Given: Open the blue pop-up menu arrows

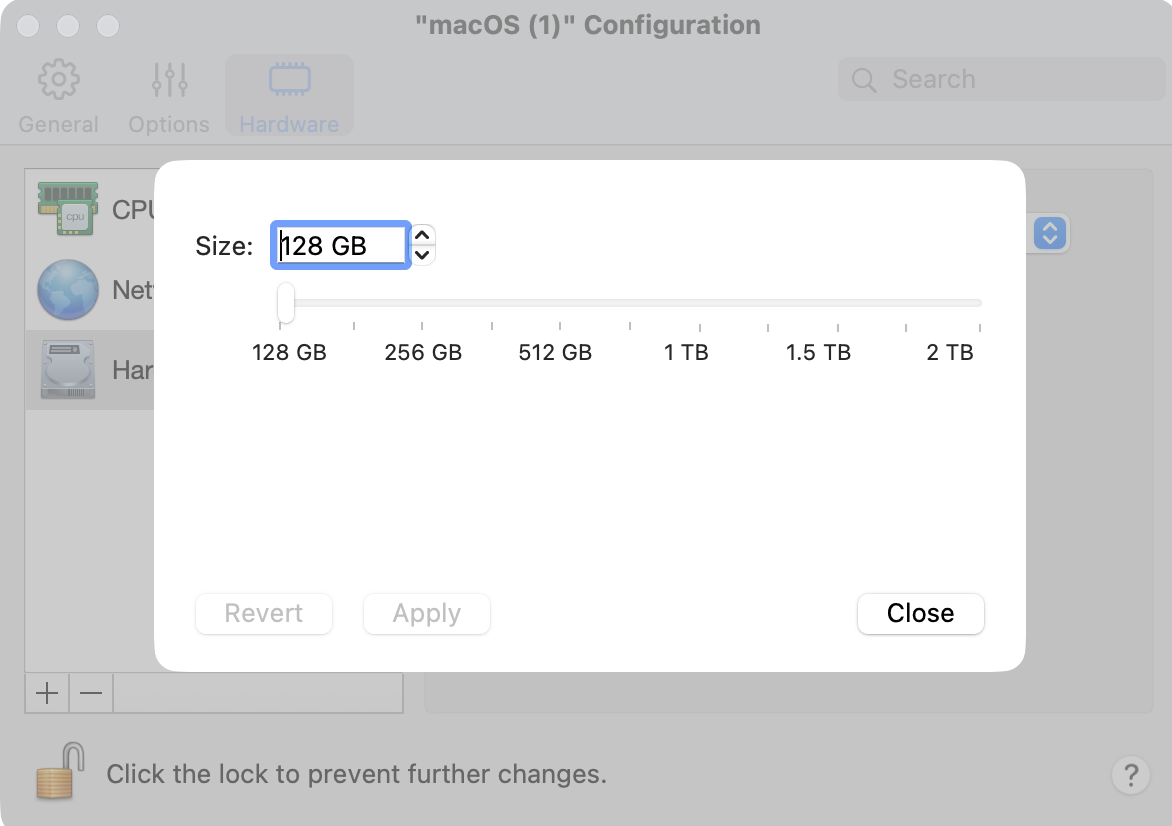Looking at the screenshot, I should point(1050,234).
